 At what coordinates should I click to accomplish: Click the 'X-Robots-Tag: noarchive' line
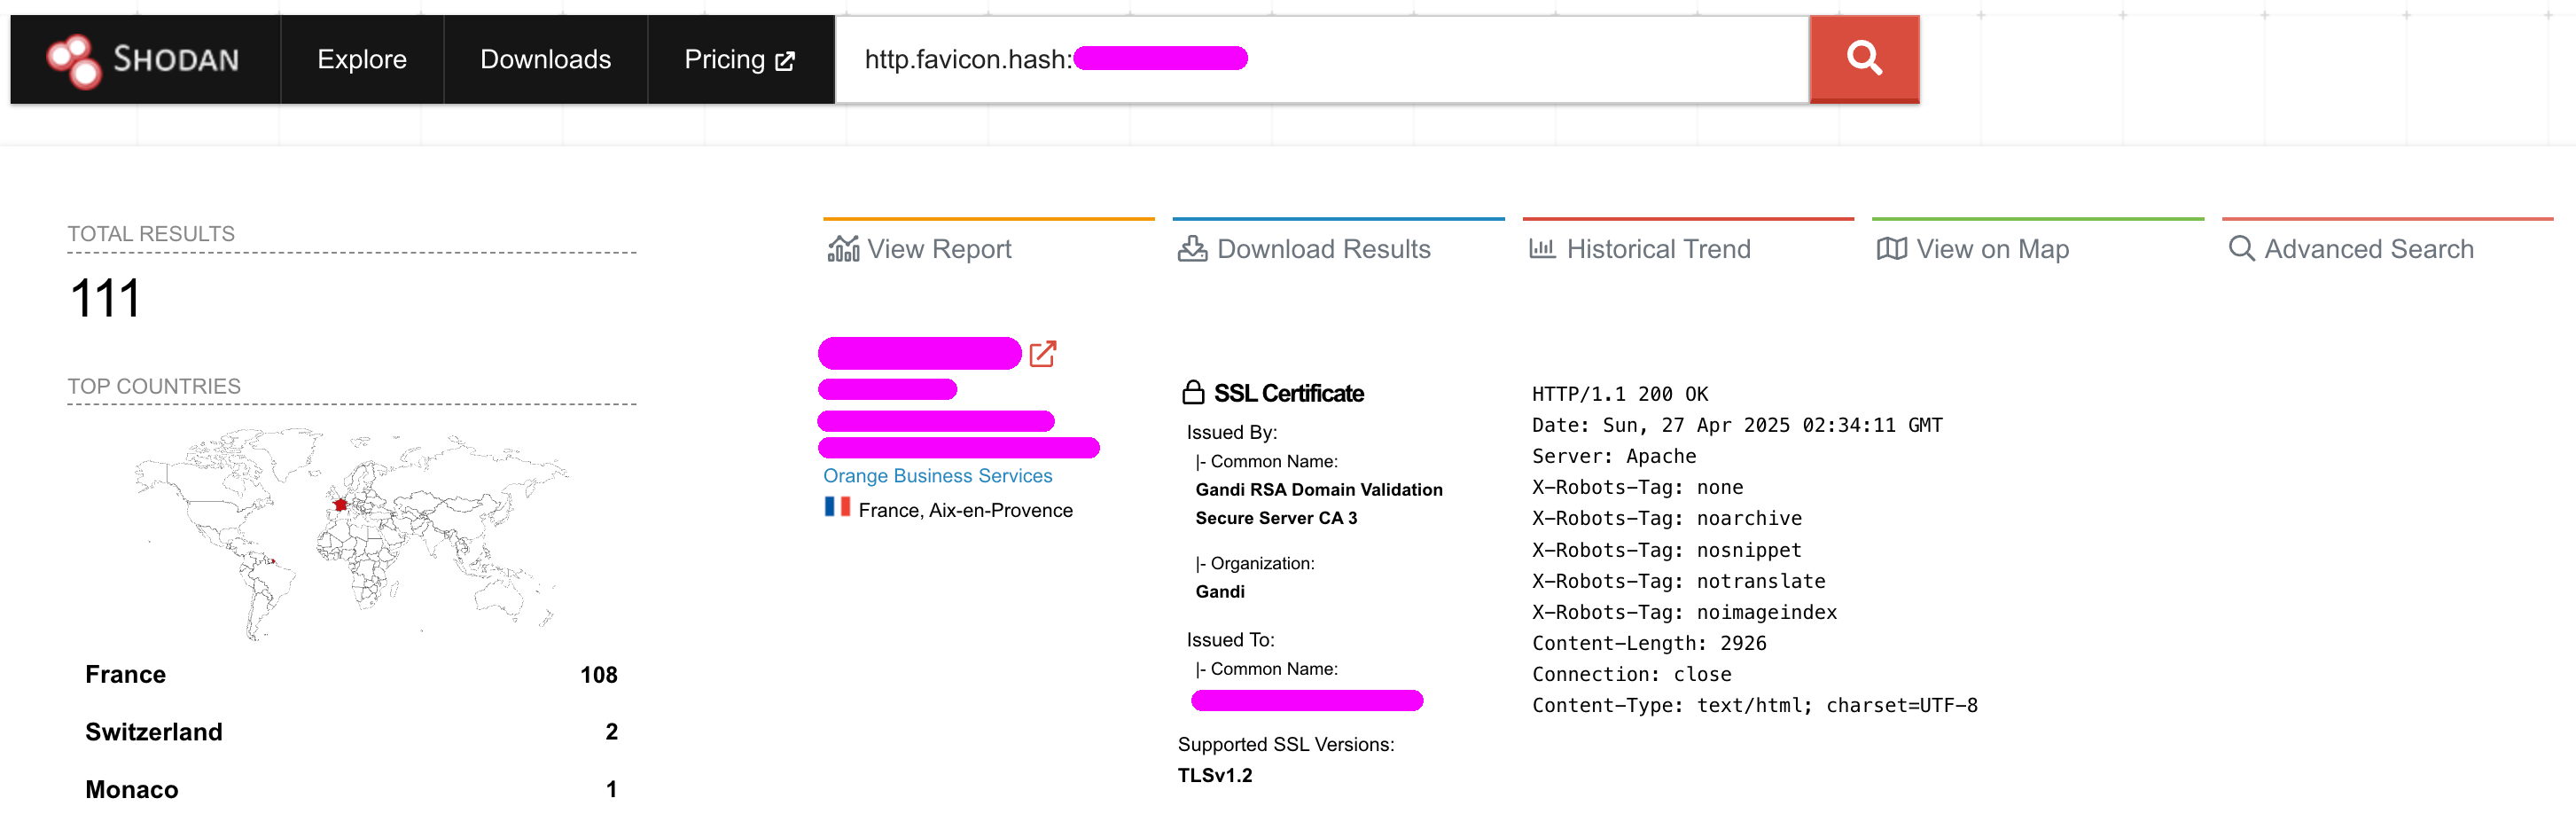point(1666,518)
